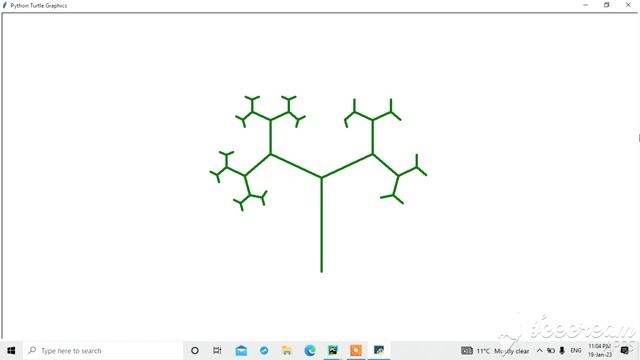
Task: Show hidden system tray icons
Action: pos(540,351)
